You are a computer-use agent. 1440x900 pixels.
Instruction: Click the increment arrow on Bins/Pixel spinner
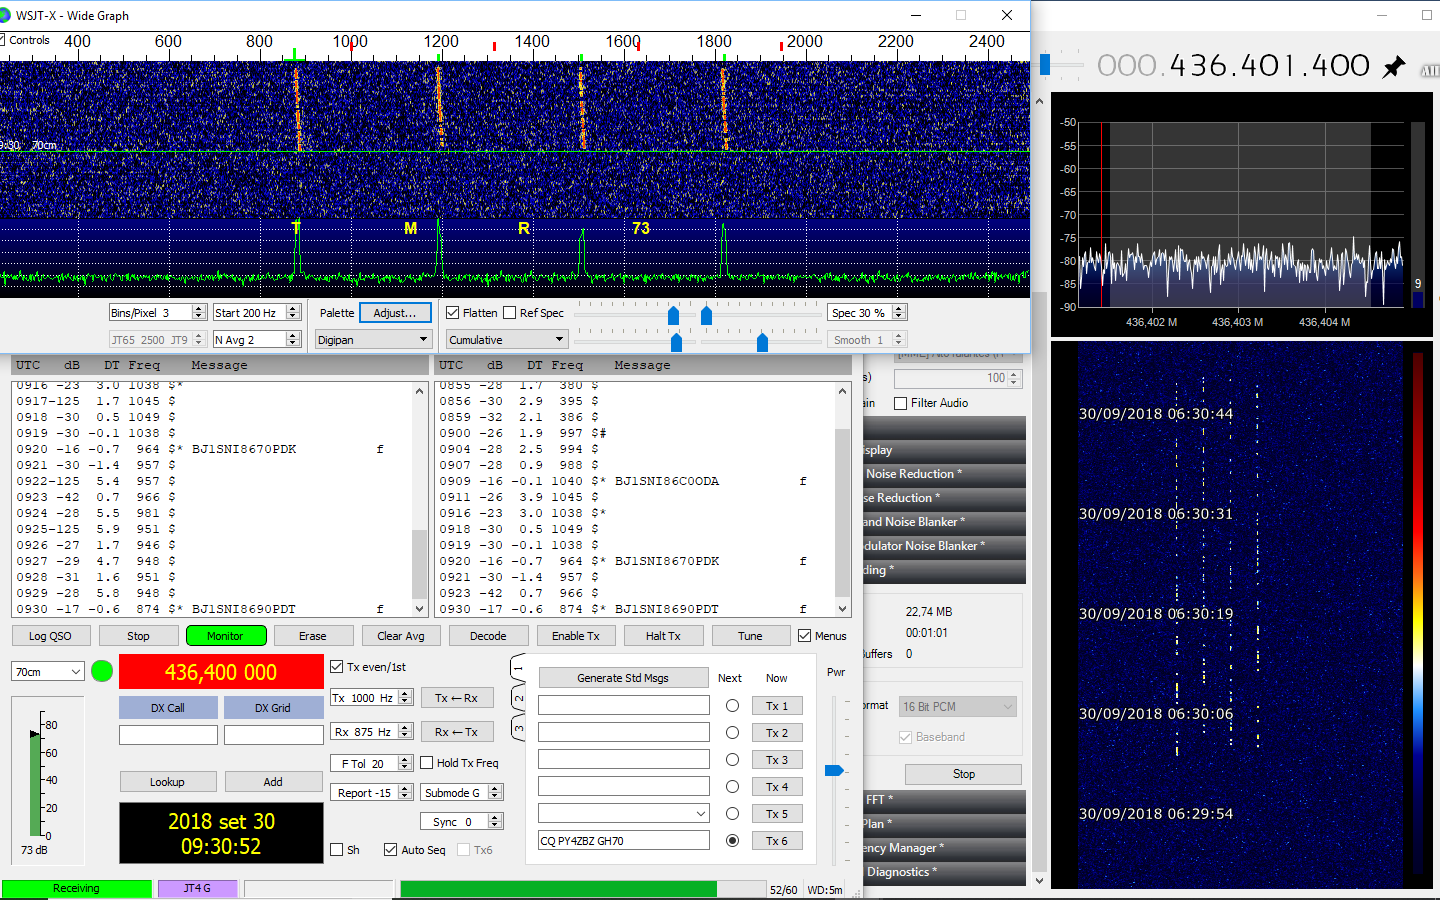point(198,309)
